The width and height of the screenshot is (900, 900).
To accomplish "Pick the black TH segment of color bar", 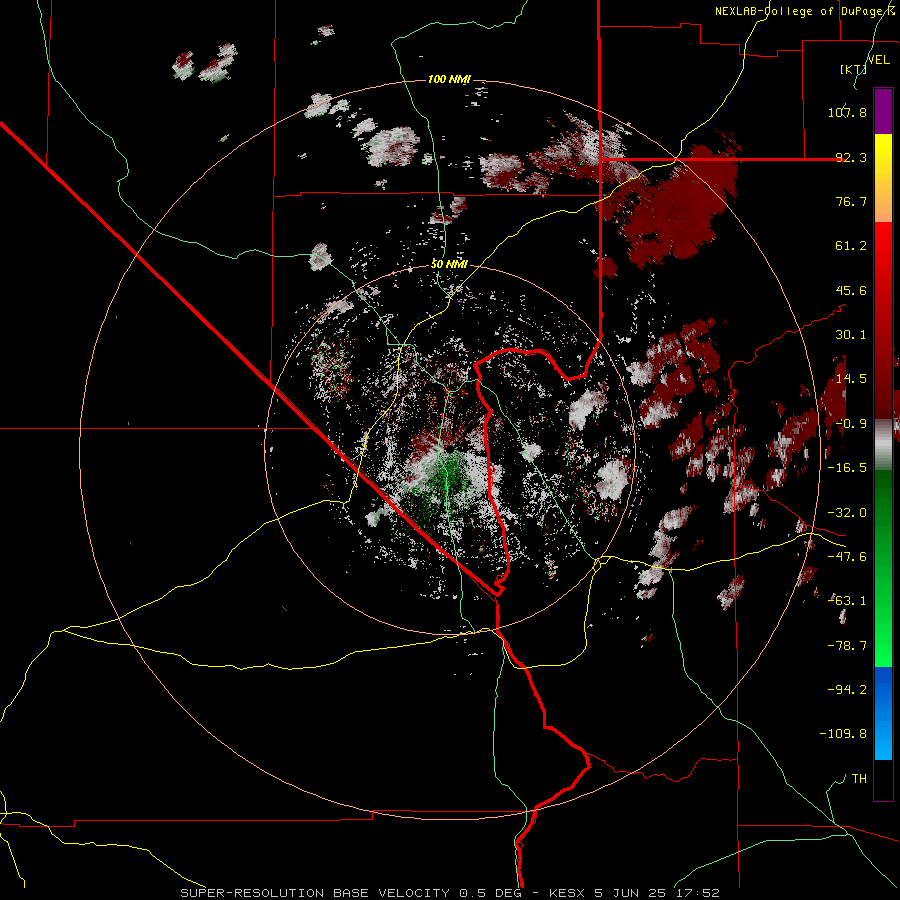I will click(x=883, y=779).
